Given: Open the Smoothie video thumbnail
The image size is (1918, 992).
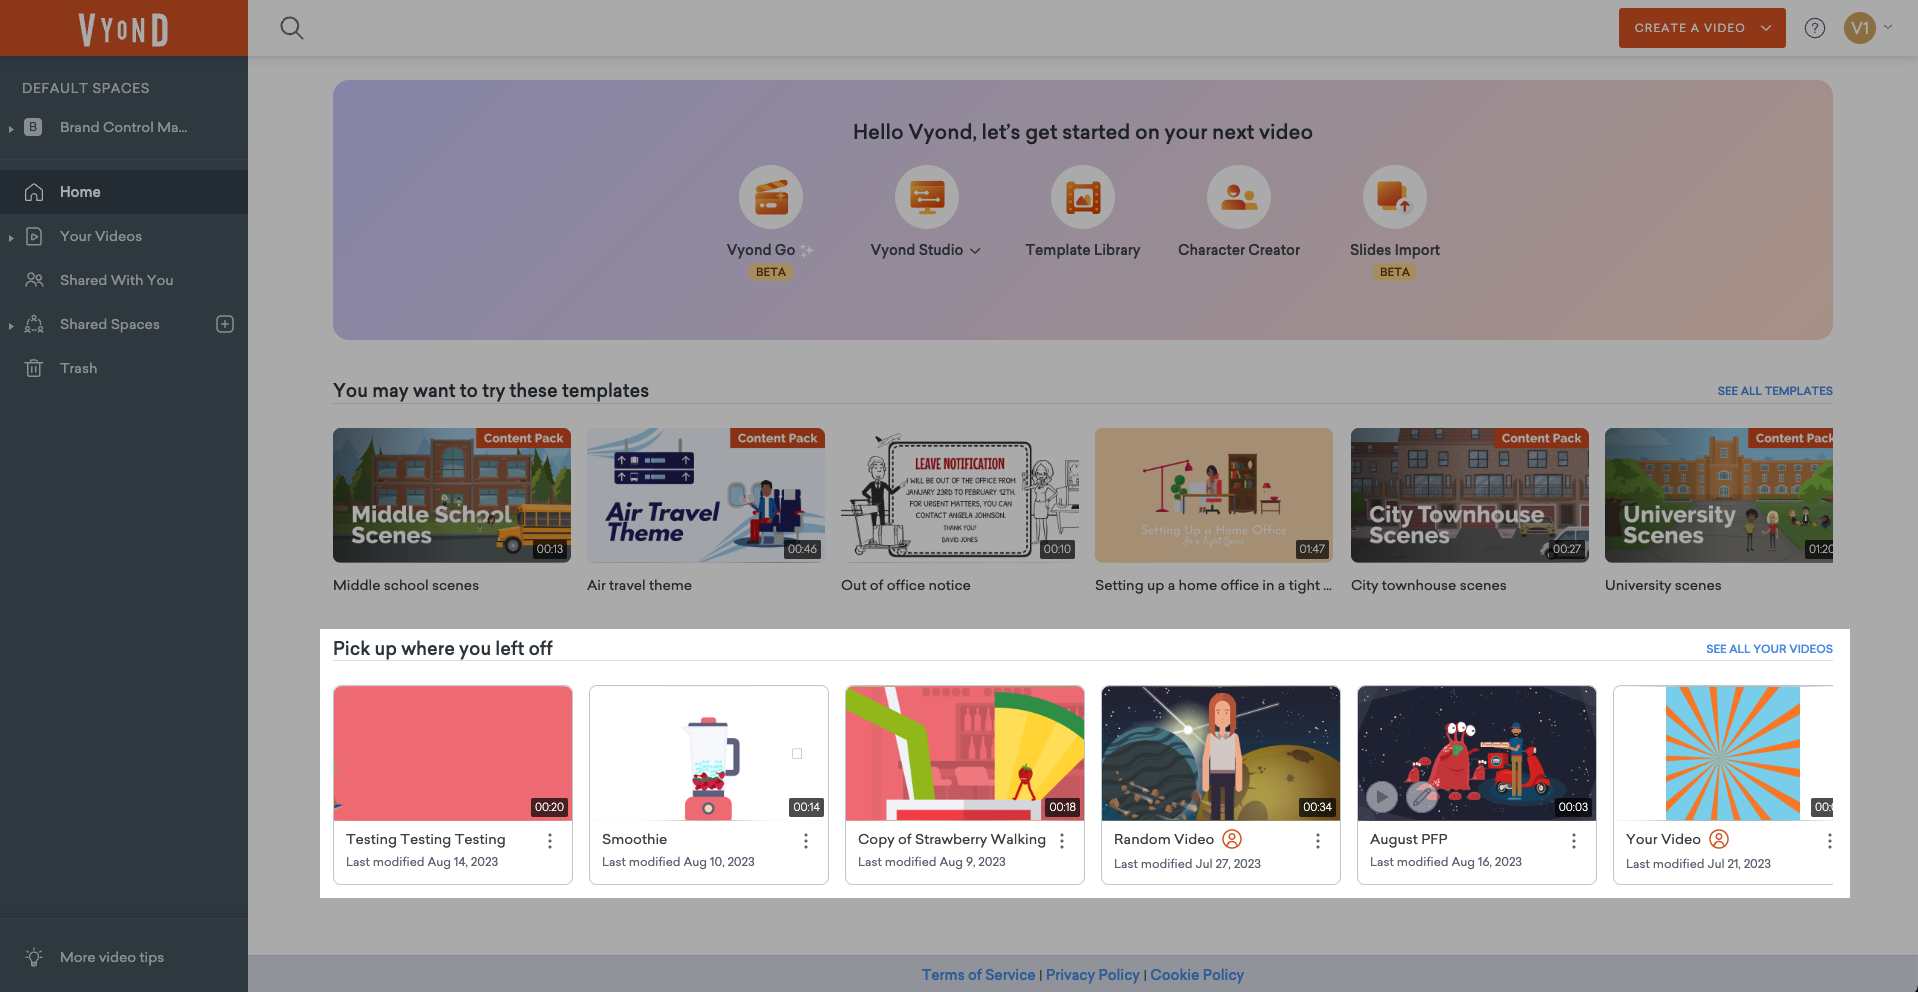Looking at the screenshot, I should tap(709, 753).
